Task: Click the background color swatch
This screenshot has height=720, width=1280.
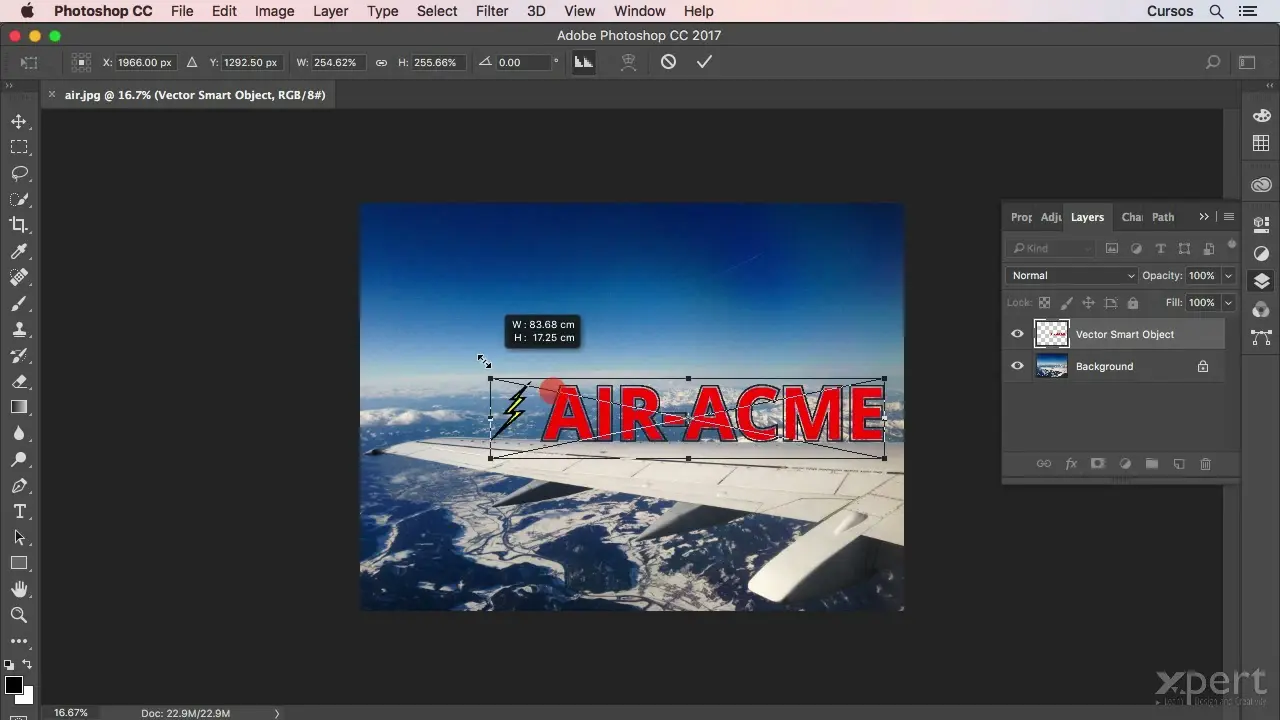Action: pyautogui.click(x=28, y=697)
